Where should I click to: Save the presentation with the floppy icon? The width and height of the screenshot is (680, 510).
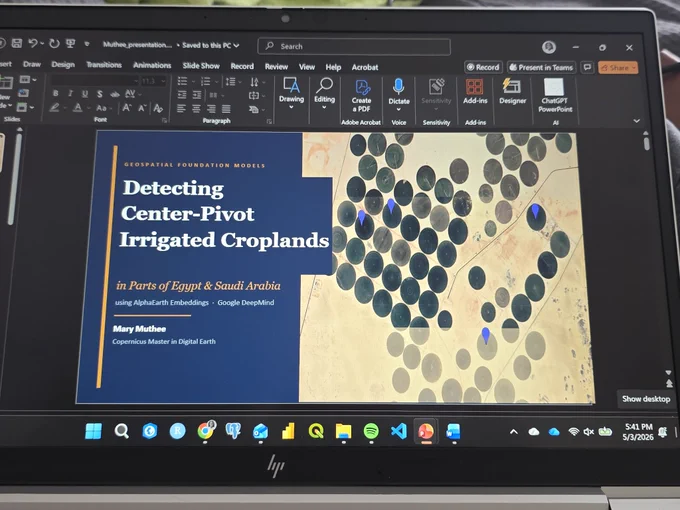(17, 43)
